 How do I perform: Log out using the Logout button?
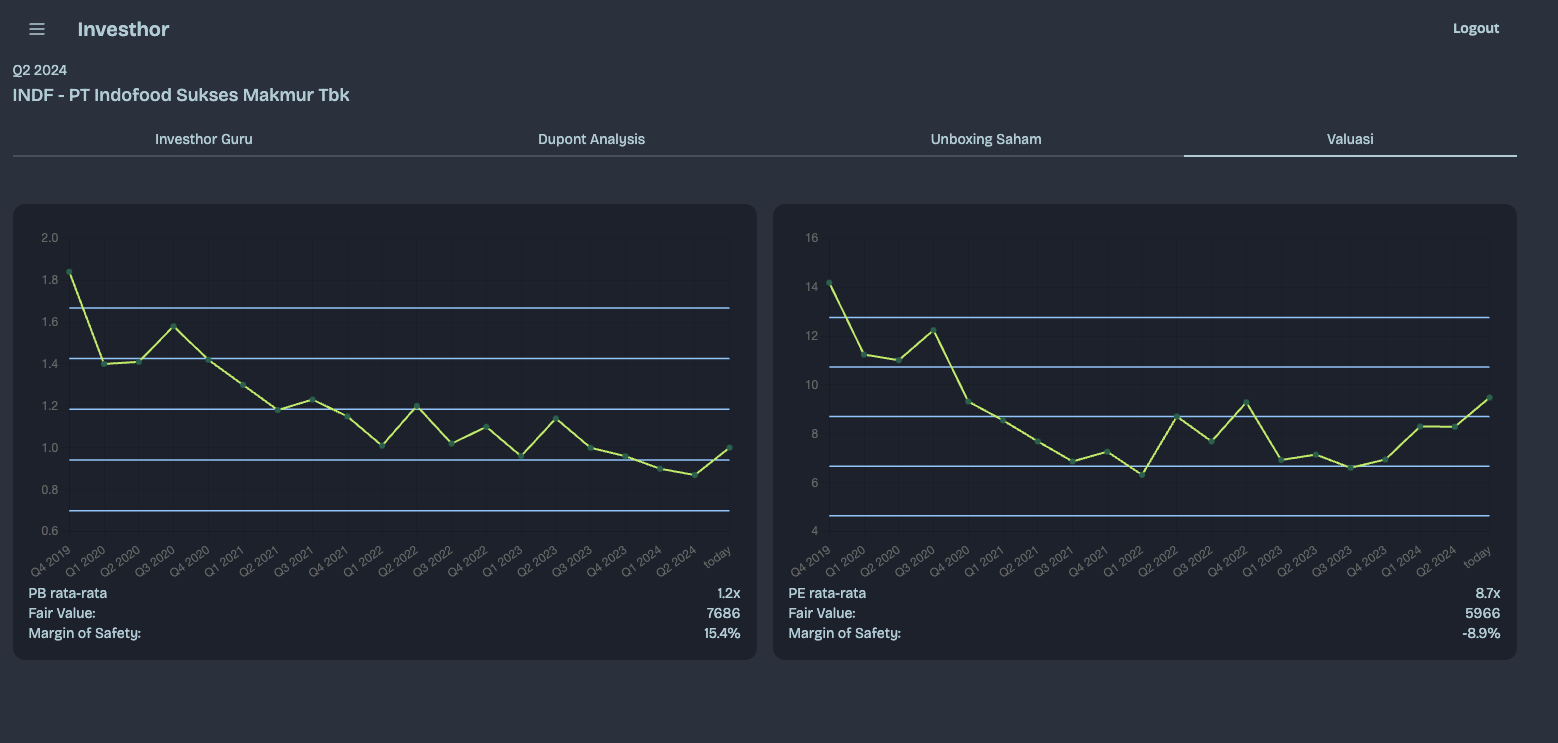click(1475, 28)
